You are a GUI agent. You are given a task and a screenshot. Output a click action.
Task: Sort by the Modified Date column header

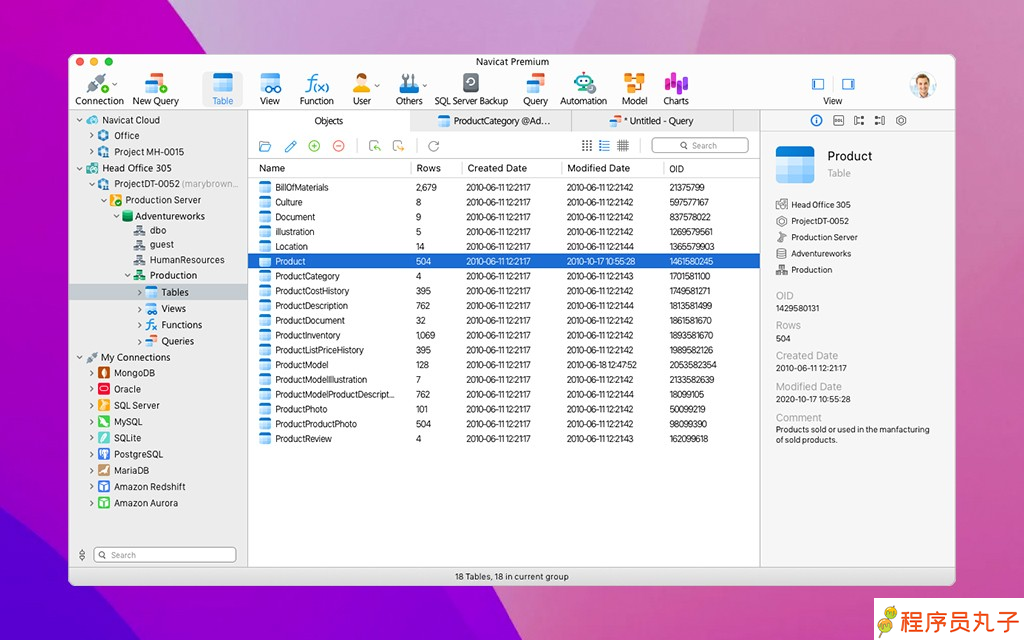click(598, 168)
